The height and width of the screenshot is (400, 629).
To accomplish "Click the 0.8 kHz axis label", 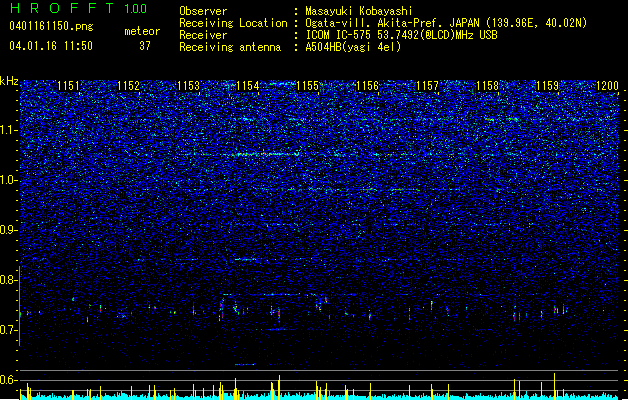I will click(8, 280).
